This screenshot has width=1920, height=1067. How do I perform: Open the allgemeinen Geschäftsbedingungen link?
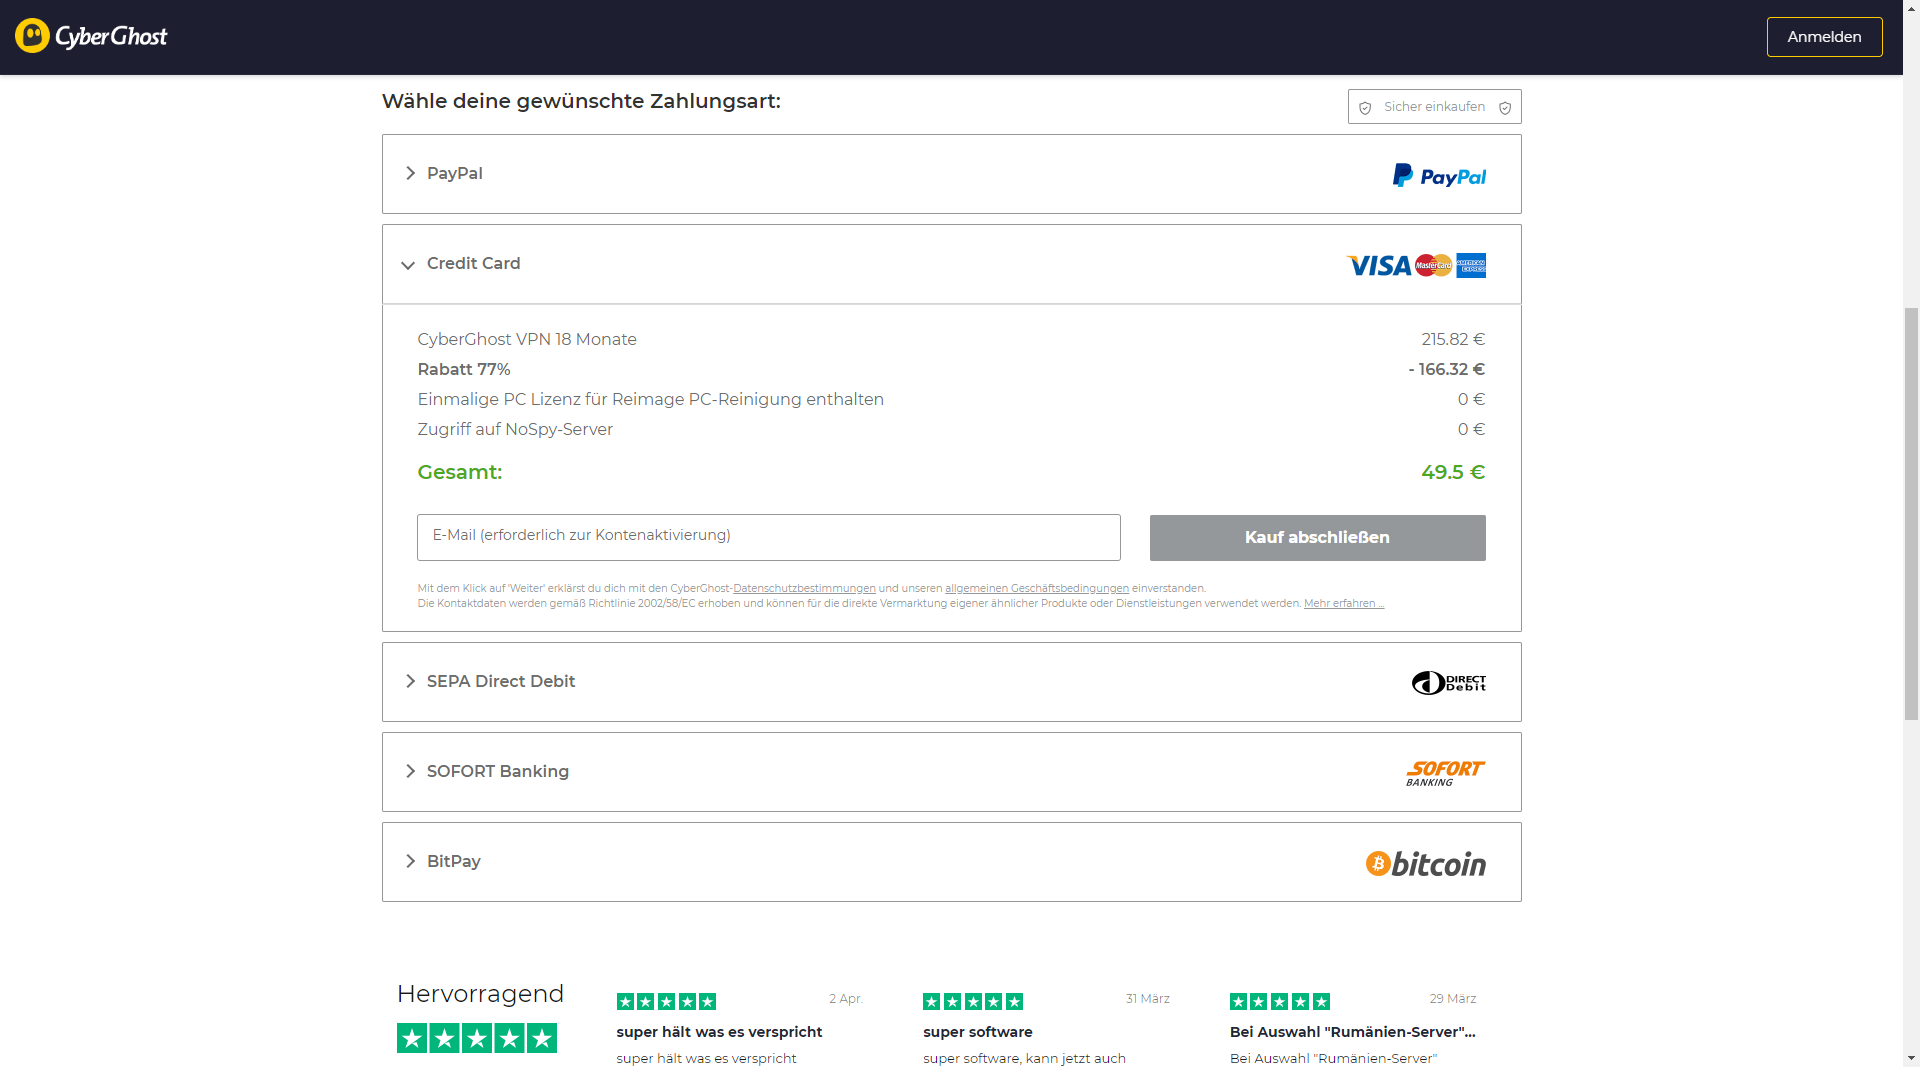[x=1037, y=588]
